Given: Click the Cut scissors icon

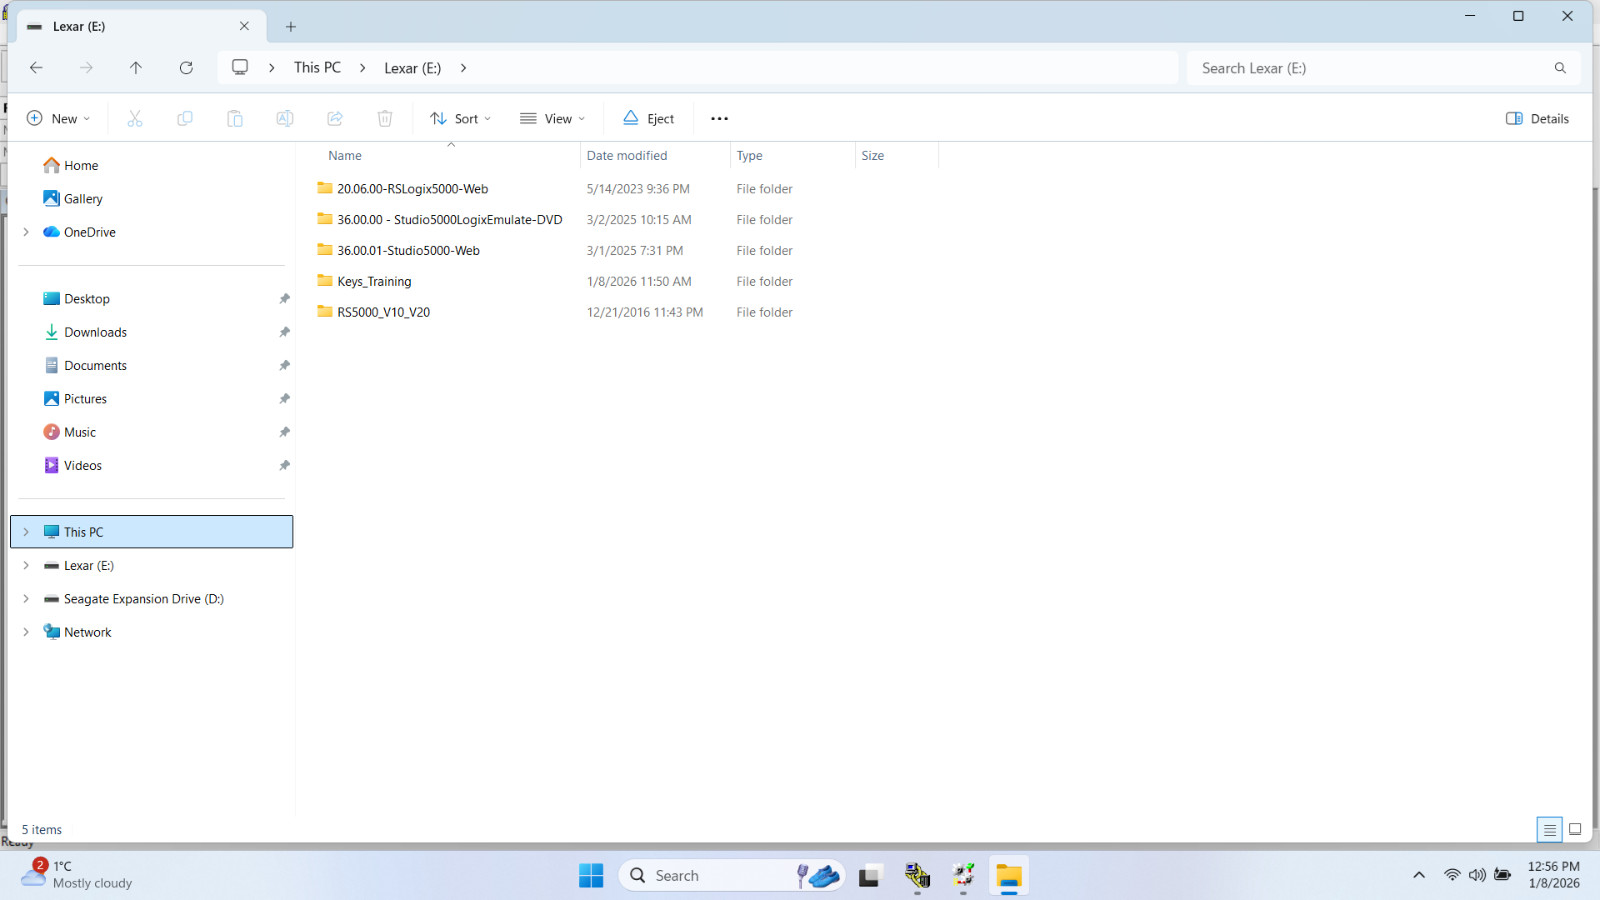Looking at the screenshot, I should click(x=135, y=119).
